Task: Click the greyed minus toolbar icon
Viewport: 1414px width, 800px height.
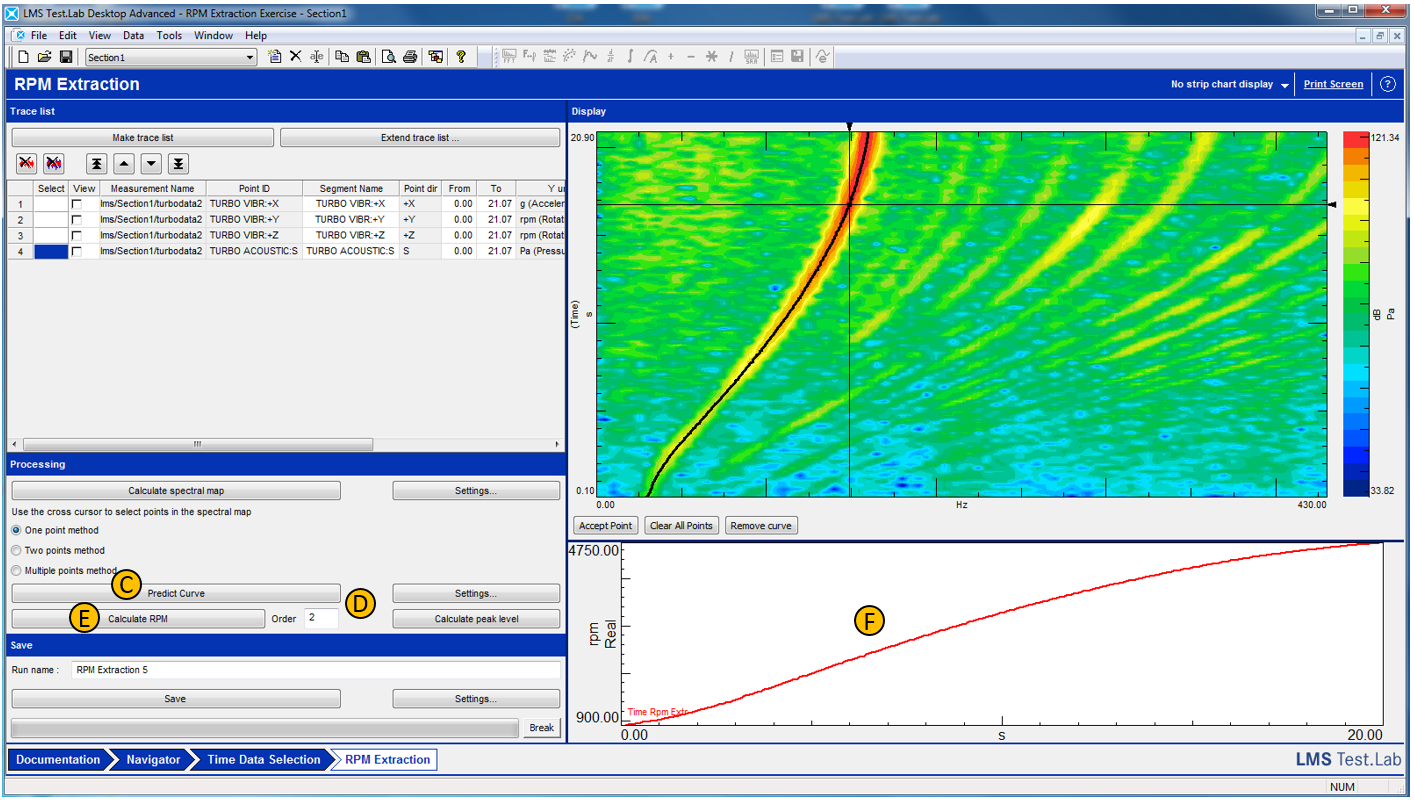Action: (691, 57)
